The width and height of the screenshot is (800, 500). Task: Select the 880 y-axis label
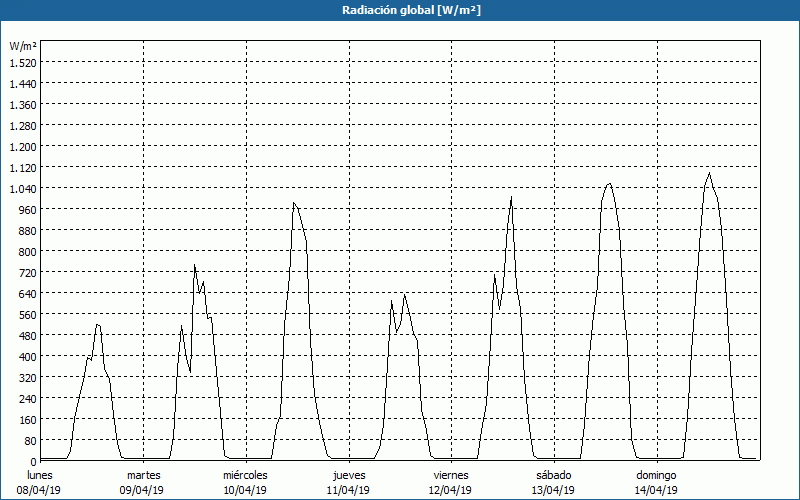[x=29, y=231]
